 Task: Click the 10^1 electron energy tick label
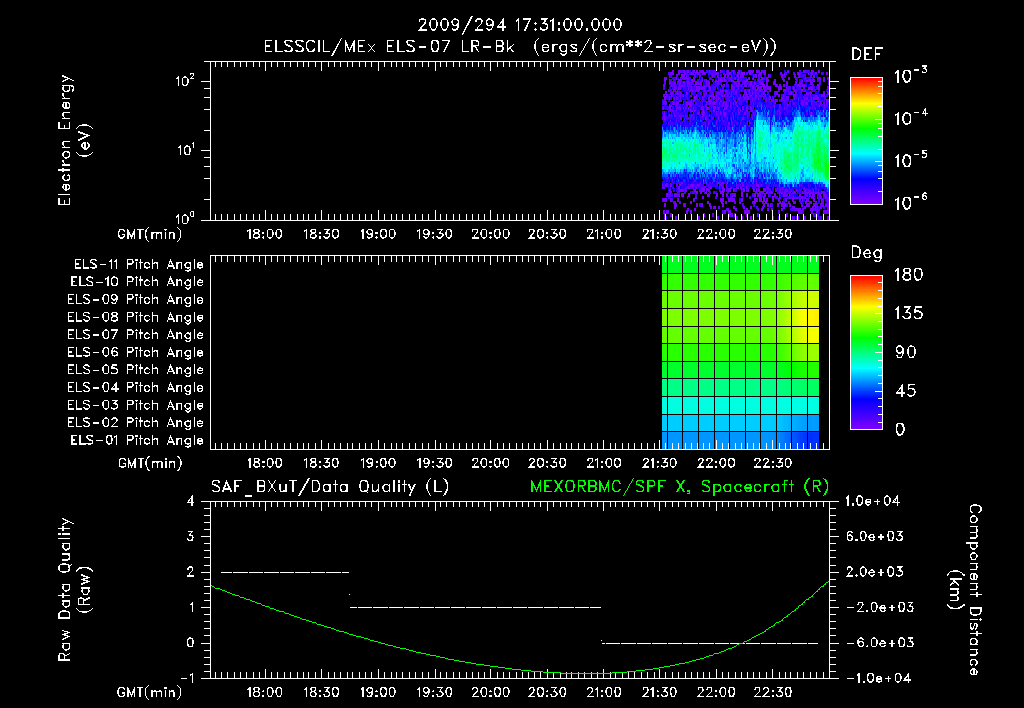tap(184, 150)
